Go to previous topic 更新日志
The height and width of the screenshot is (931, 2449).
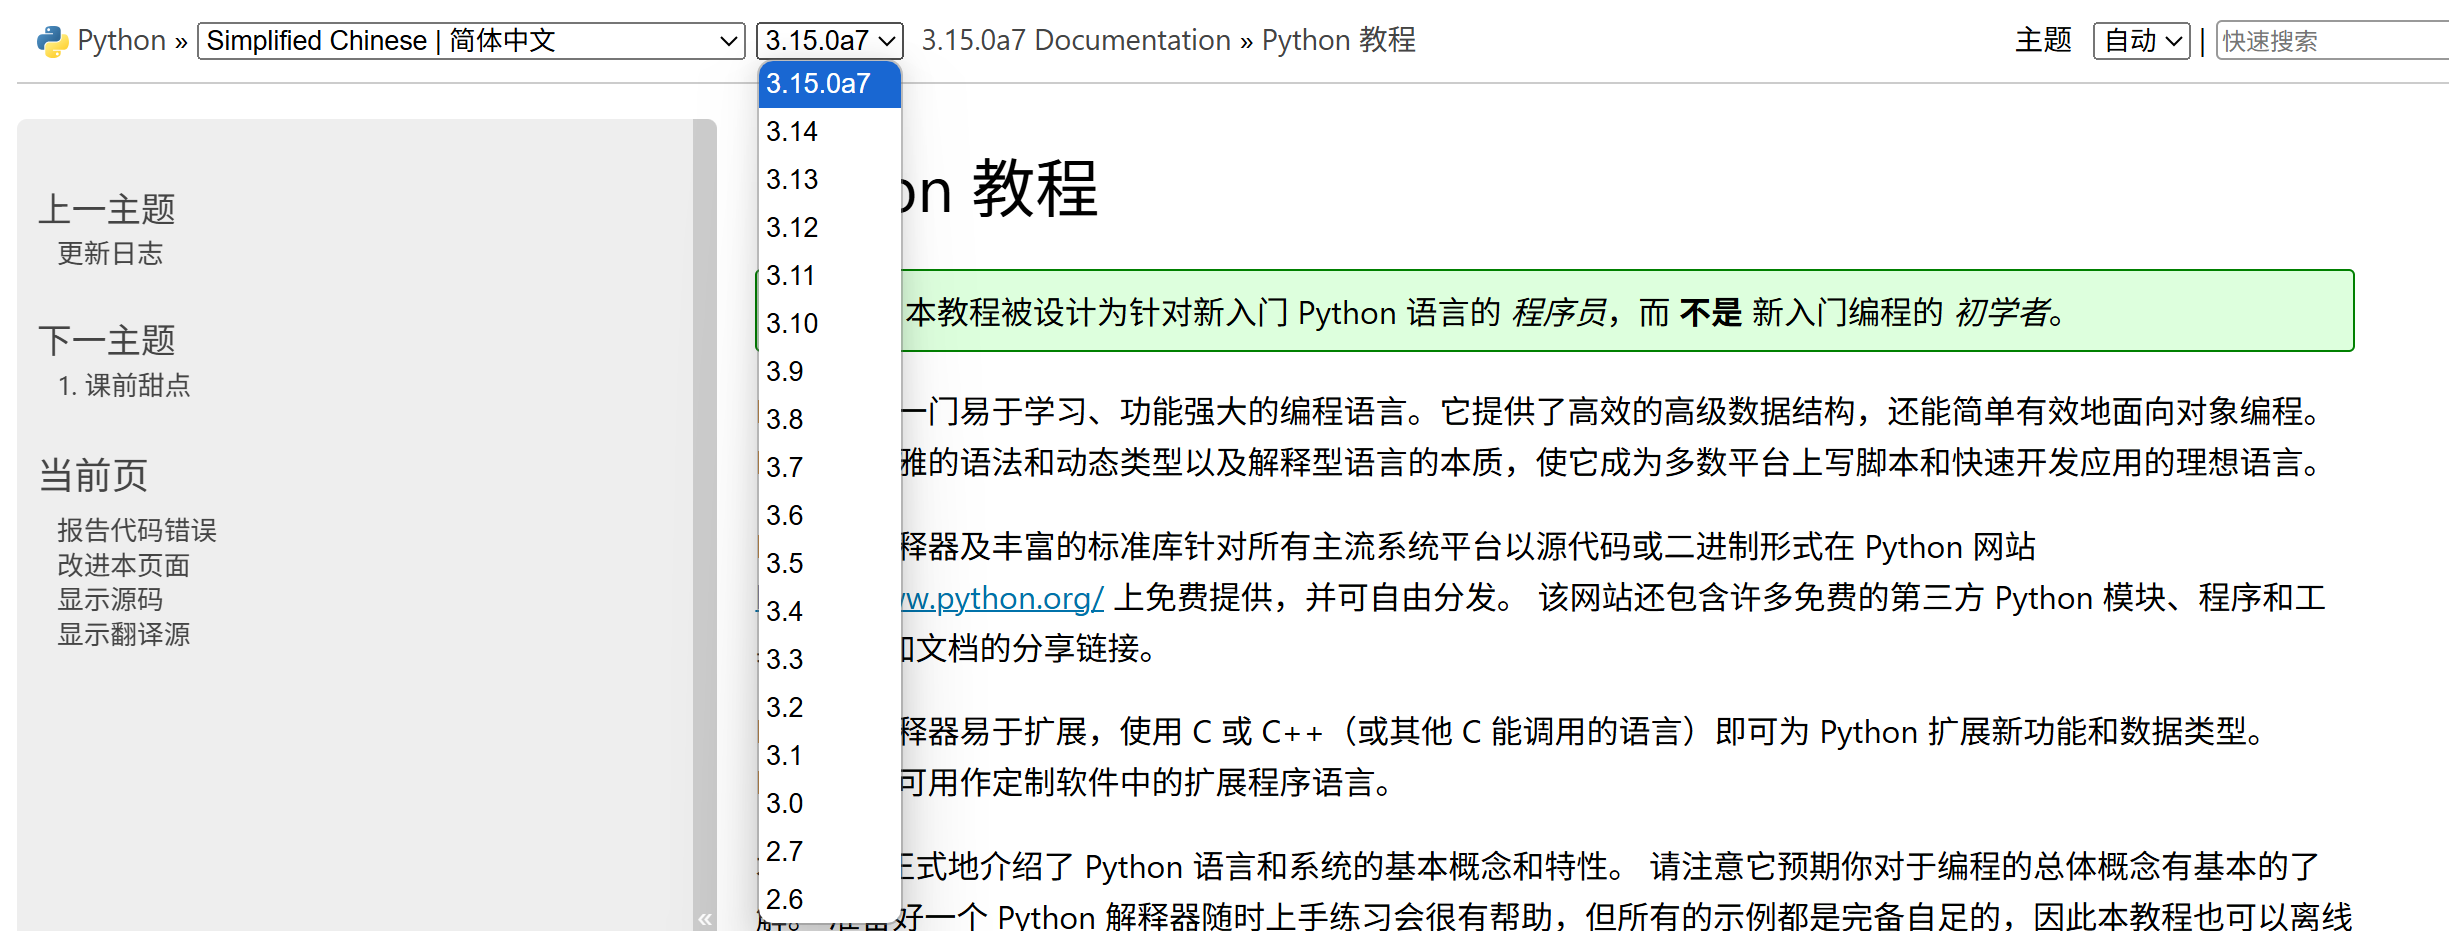[x=110, y=254]
